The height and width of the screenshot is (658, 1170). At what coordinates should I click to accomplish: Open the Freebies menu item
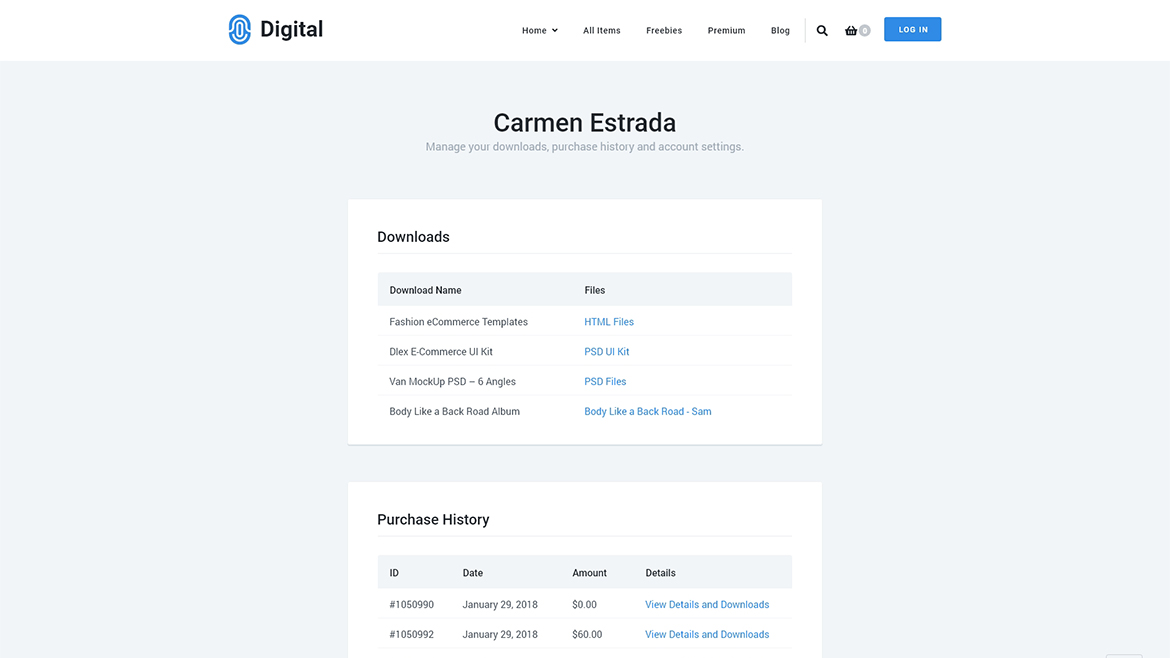coord(664,31)
